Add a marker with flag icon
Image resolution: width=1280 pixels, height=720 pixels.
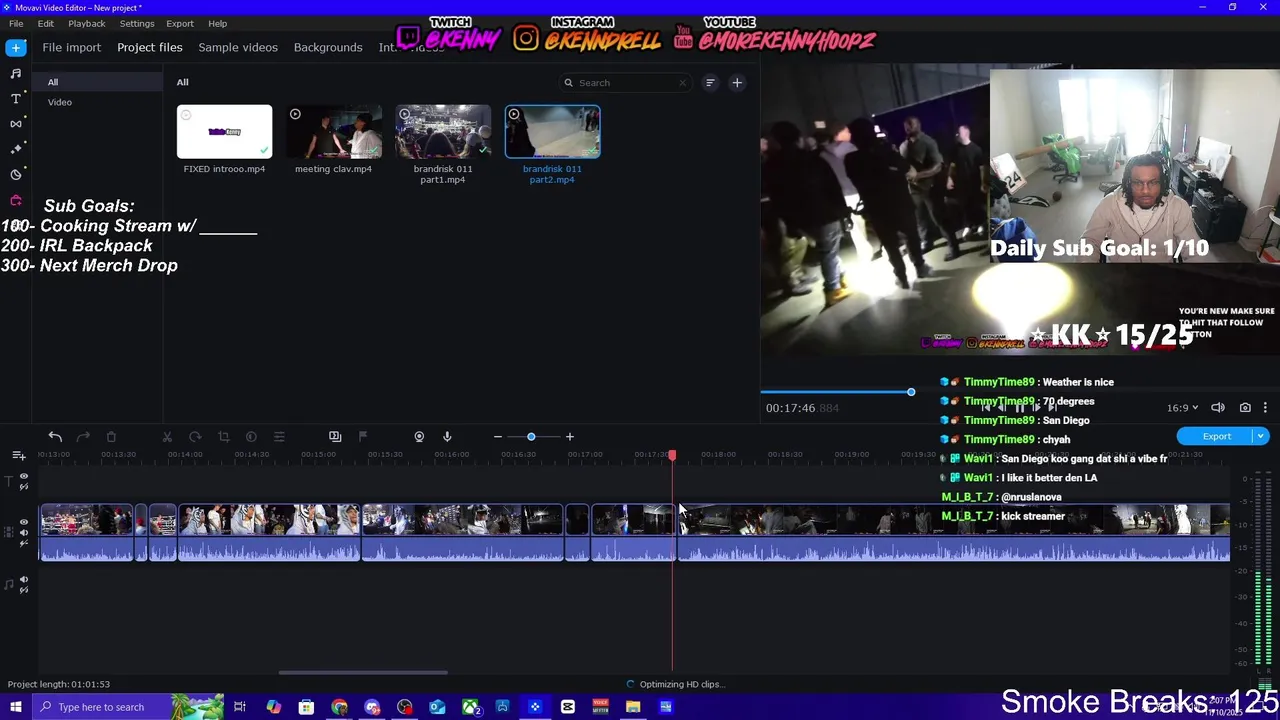click(x=363, y=436)
